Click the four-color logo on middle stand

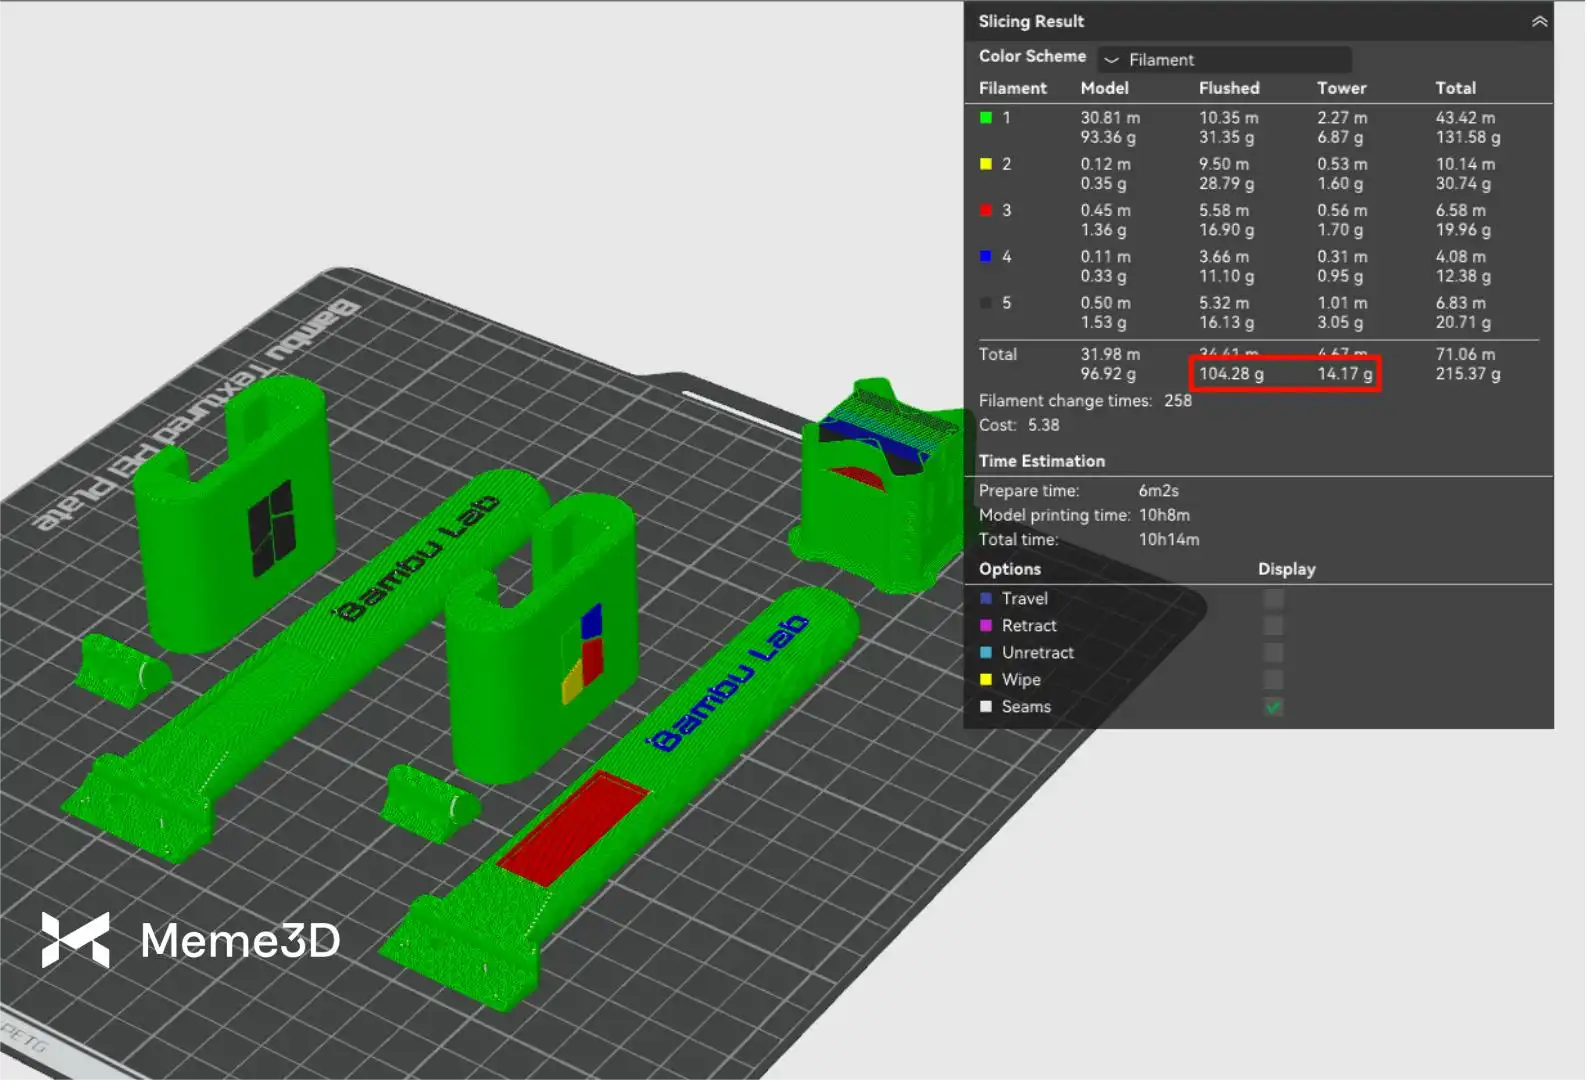(582, 653)
